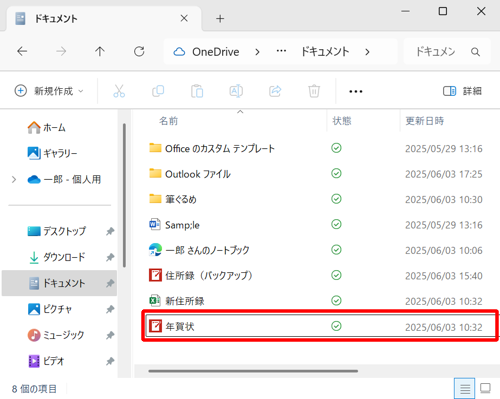Viewport: 500px width, 399px height.
Task: Click the pin icon next to ダウンロード
Action: (110, 257)
